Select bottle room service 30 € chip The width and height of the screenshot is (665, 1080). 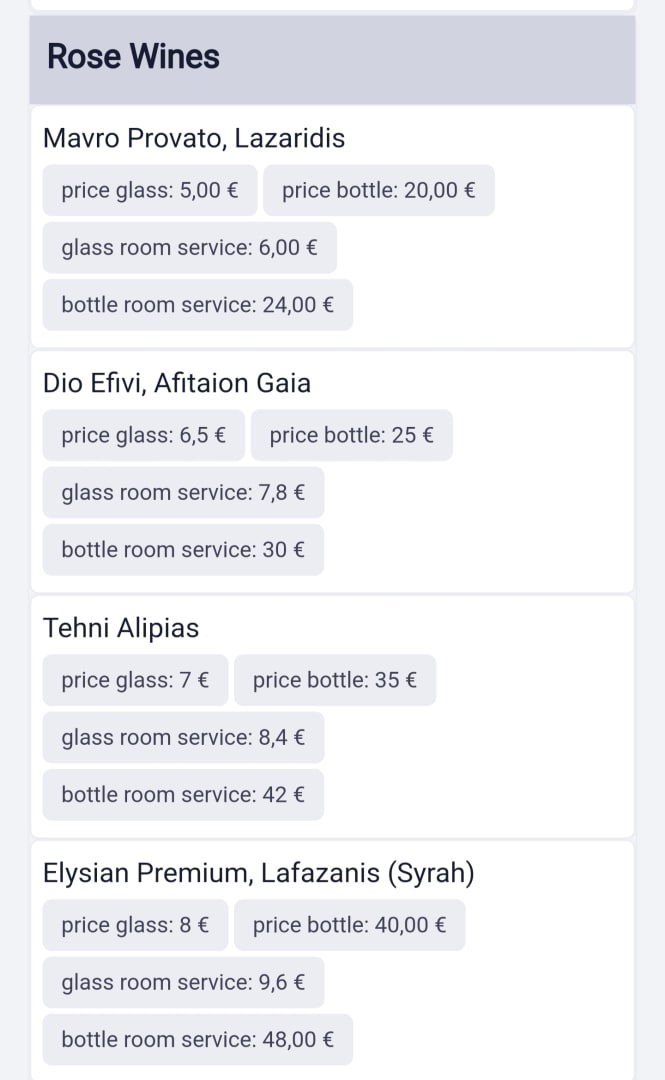(183, 549)
